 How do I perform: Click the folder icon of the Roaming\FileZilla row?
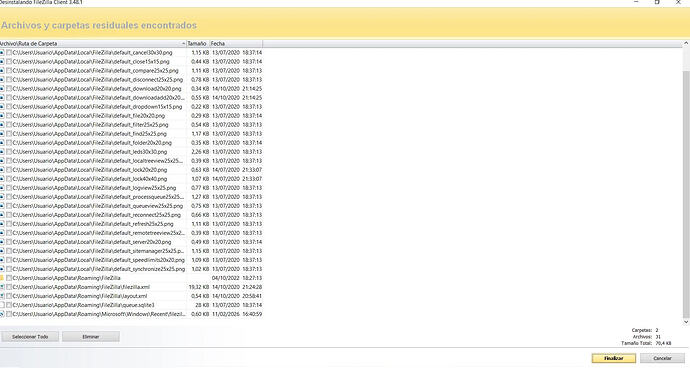2,278
